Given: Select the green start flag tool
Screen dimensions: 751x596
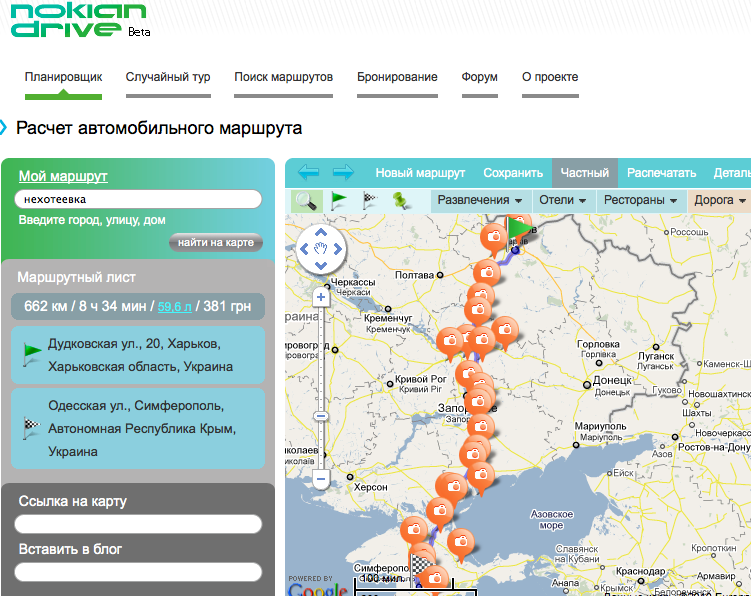Looking at the screenshot, I should click(339, 200).
